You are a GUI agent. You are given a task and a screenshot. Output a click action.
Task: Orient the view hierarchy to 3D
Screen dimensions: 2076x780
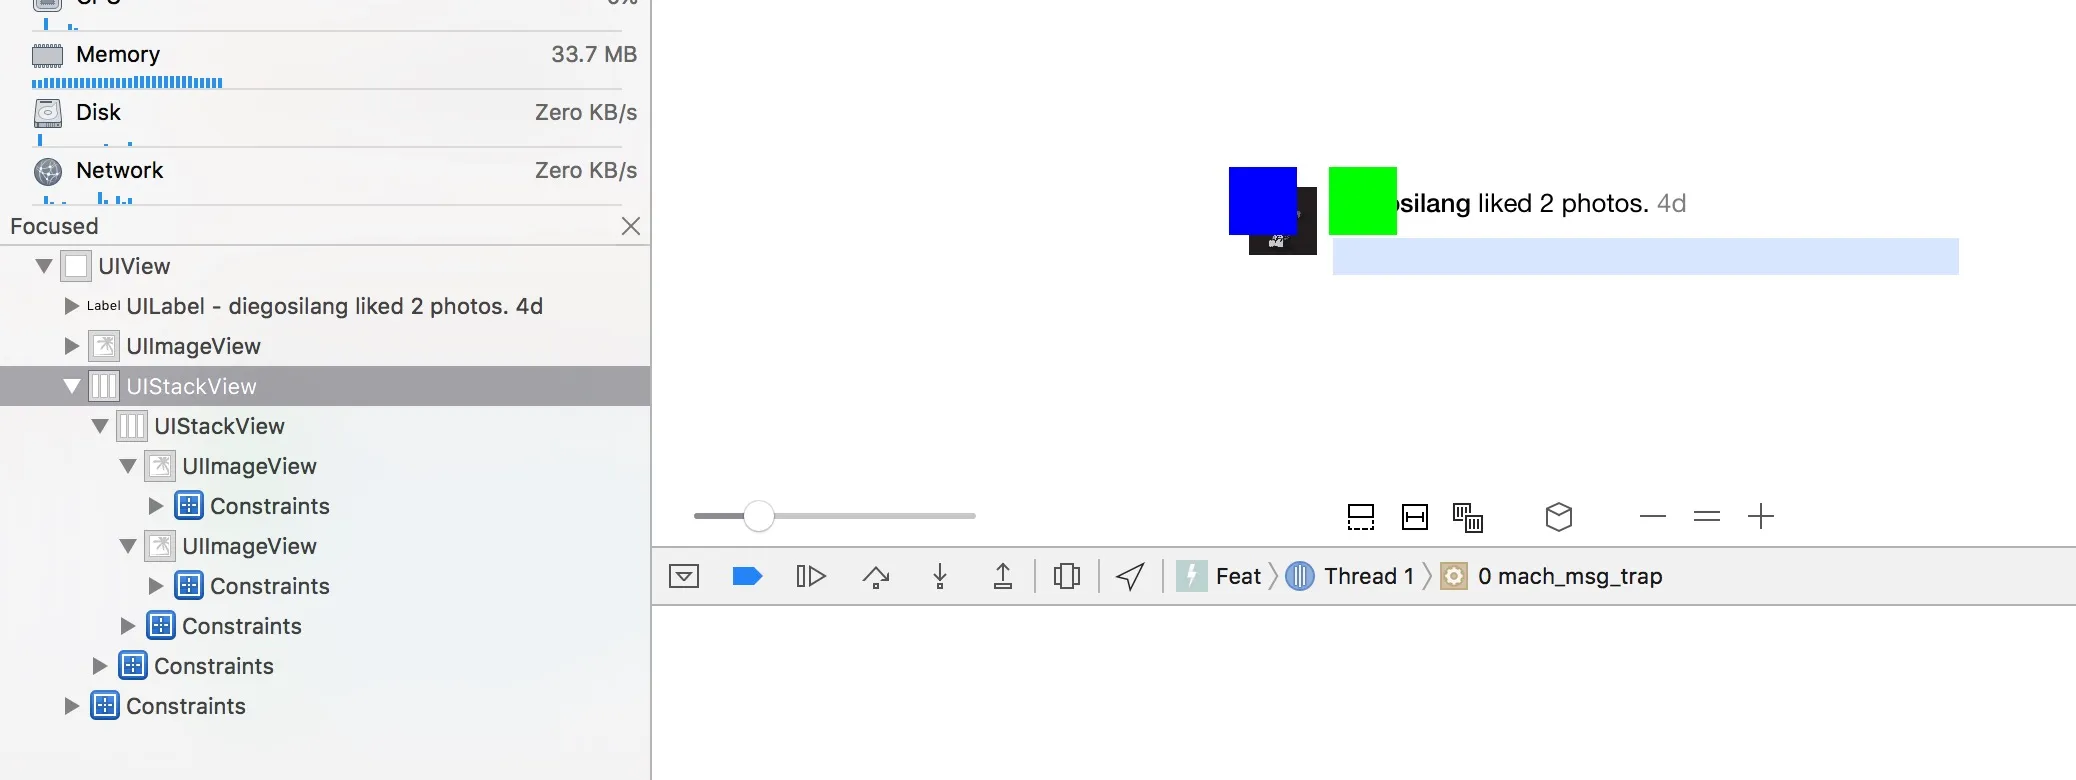[x=1559, y=517]
